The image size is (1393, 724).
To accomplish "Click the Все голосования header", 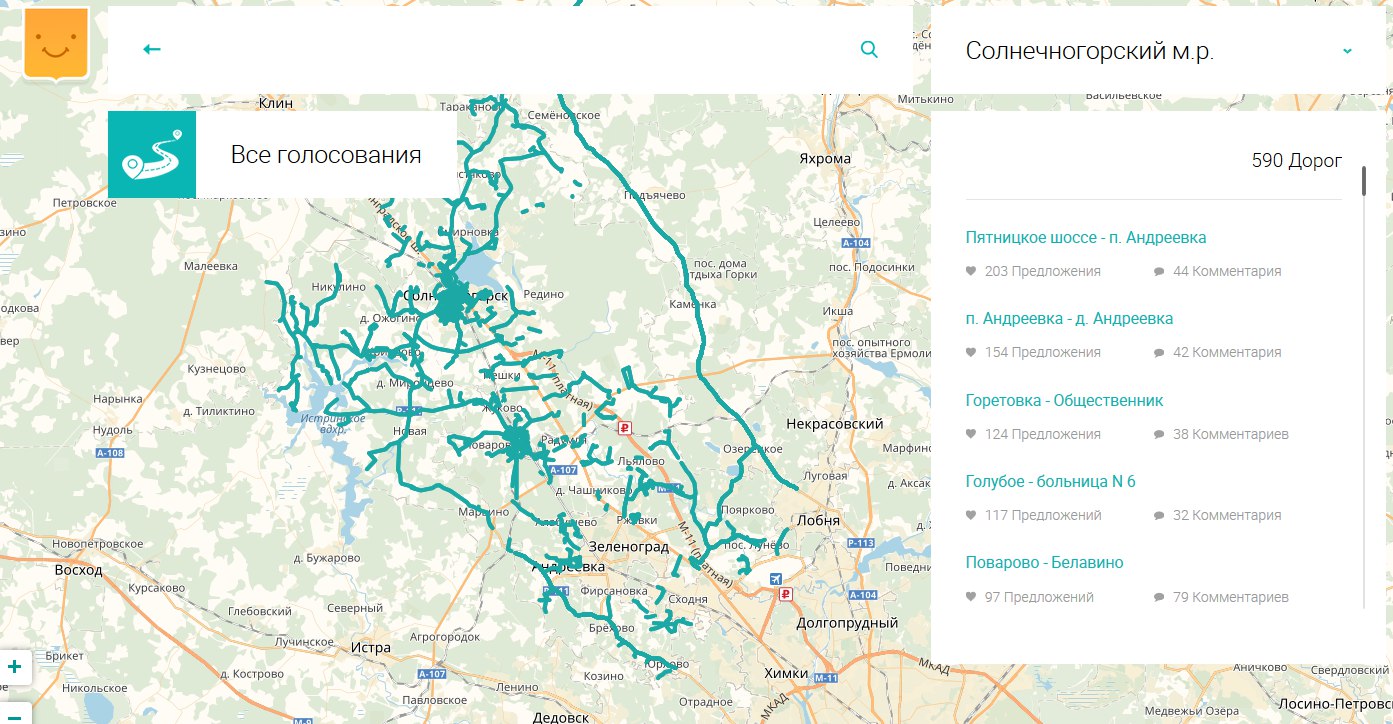I will (x=326, y=153).
